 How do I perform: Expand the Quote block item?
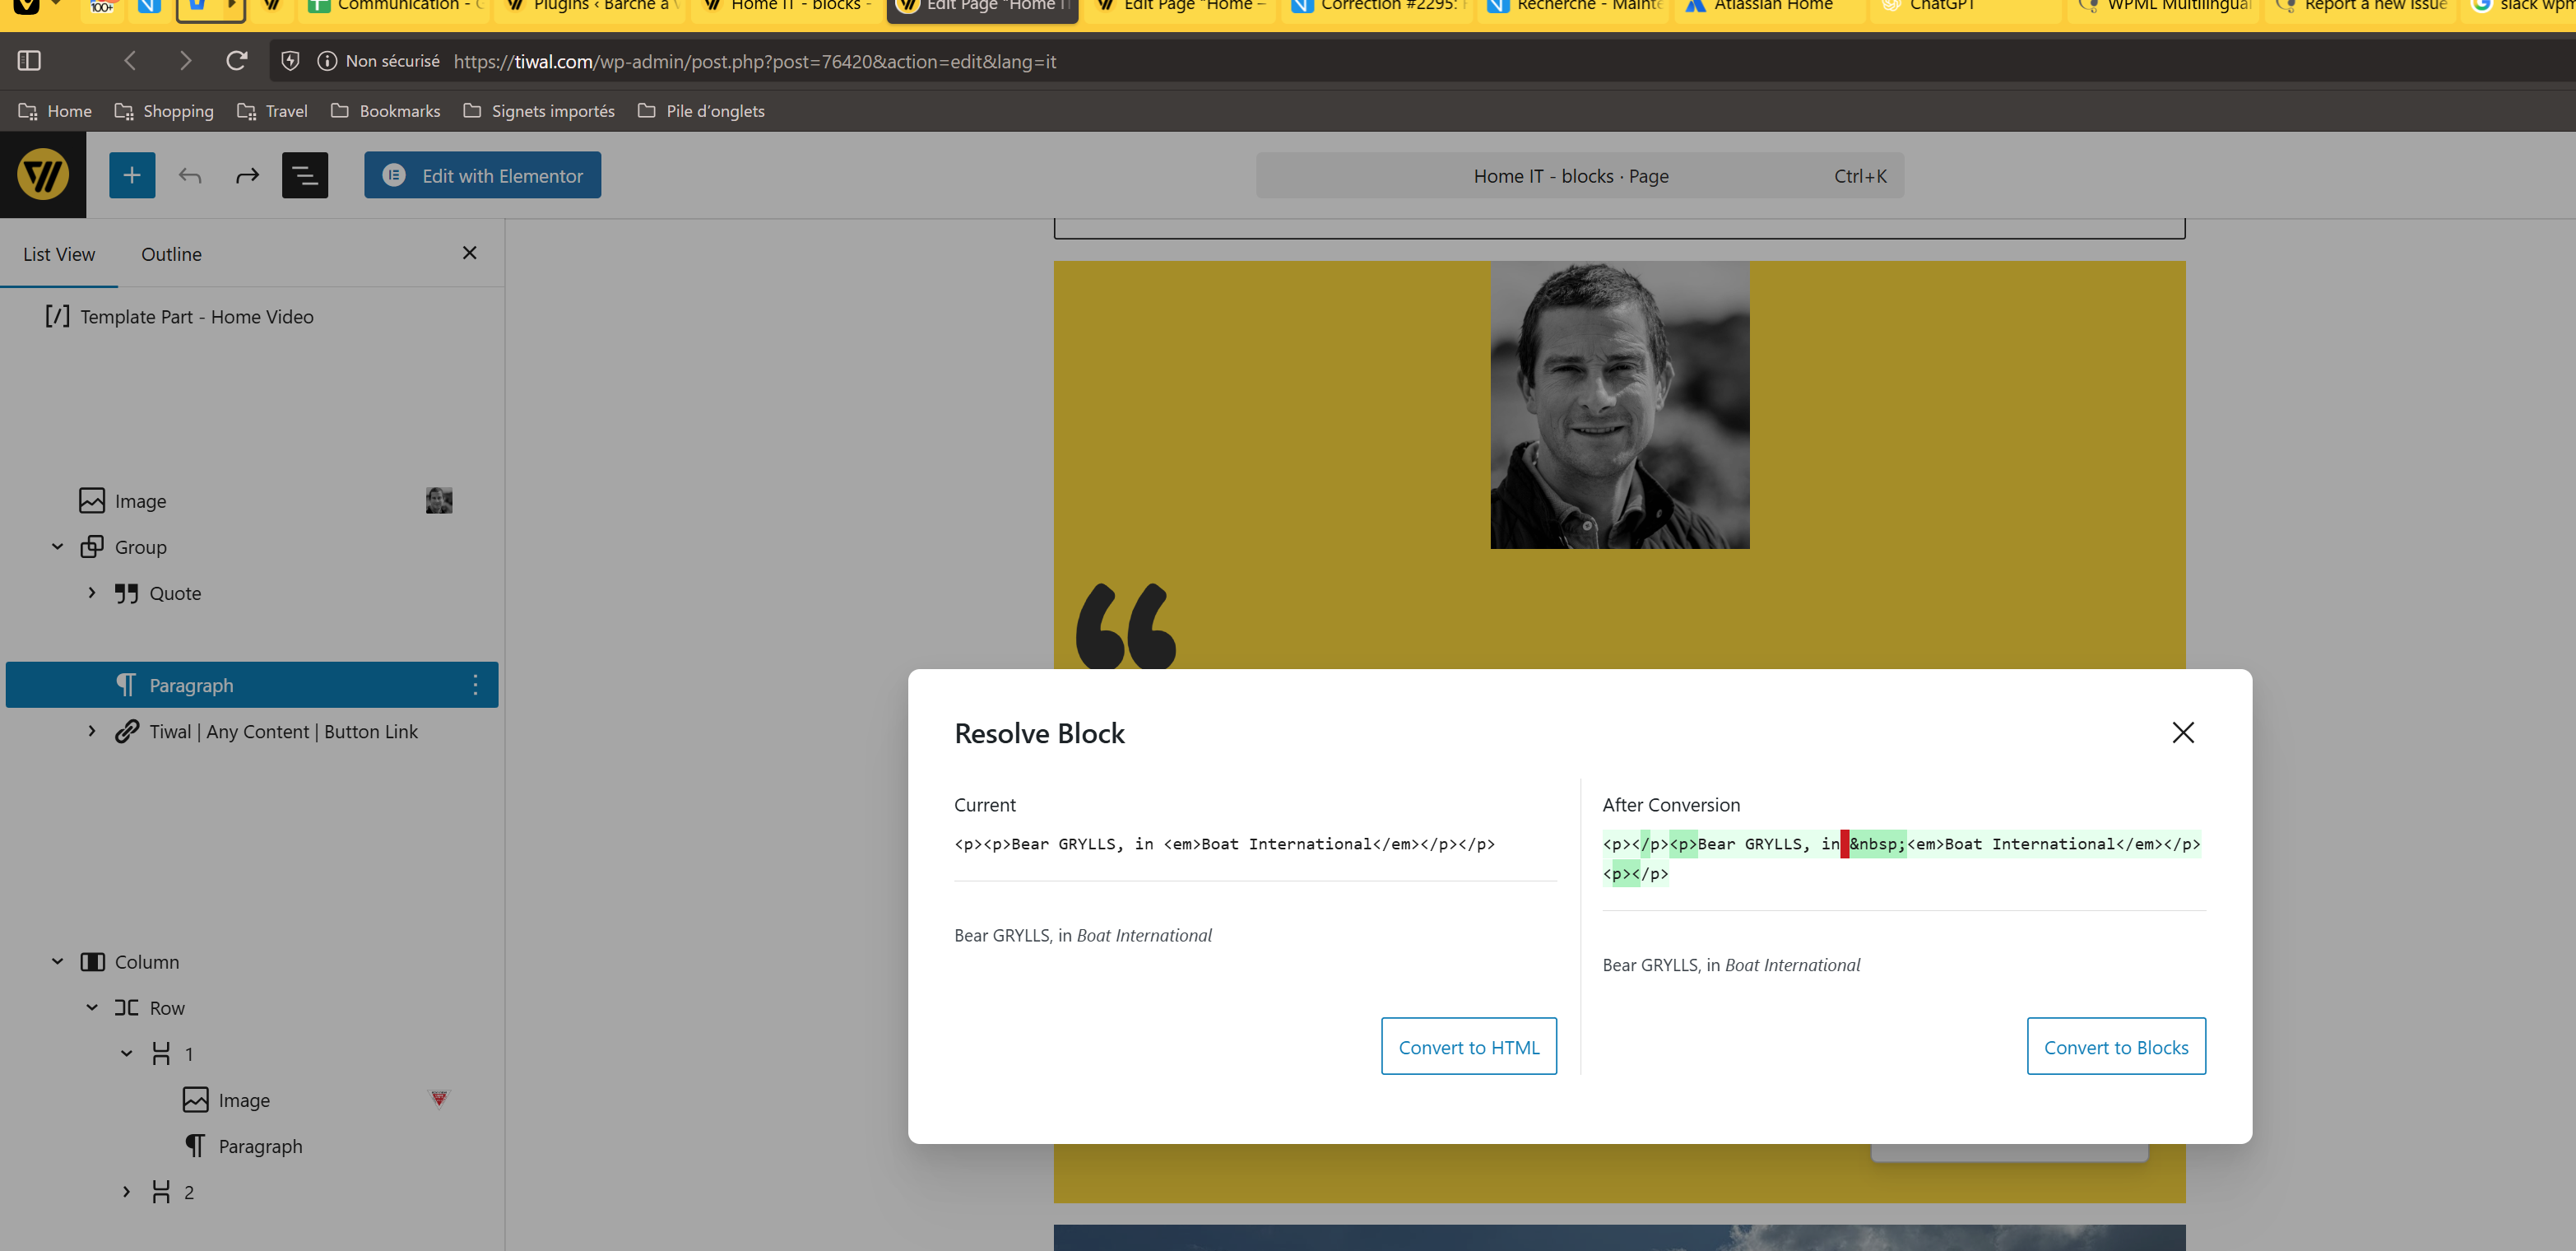coord(92,593)
